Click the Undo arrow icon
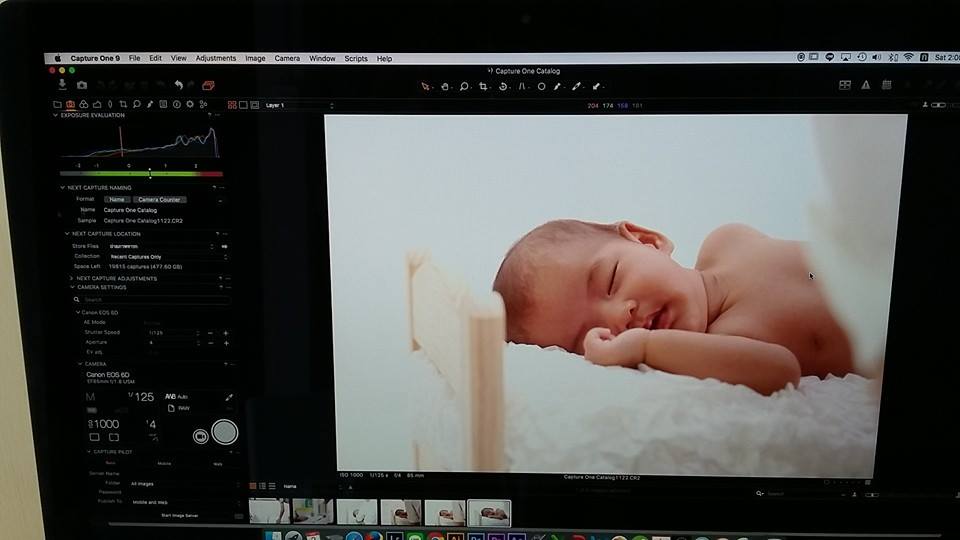 tap(178, 85)
